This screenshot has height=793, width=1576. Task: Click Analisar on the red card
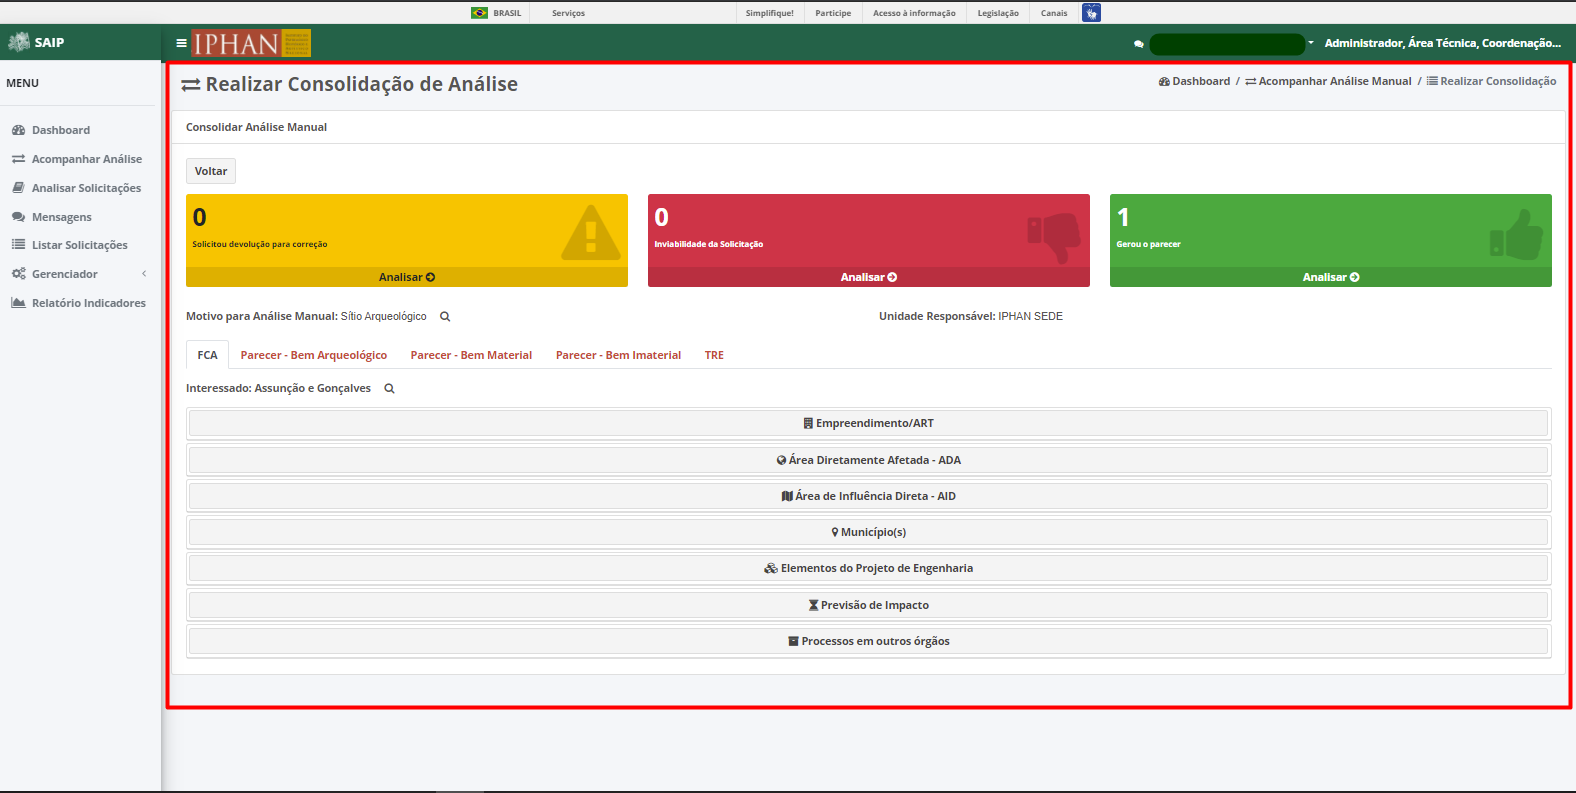click(869, 277)
